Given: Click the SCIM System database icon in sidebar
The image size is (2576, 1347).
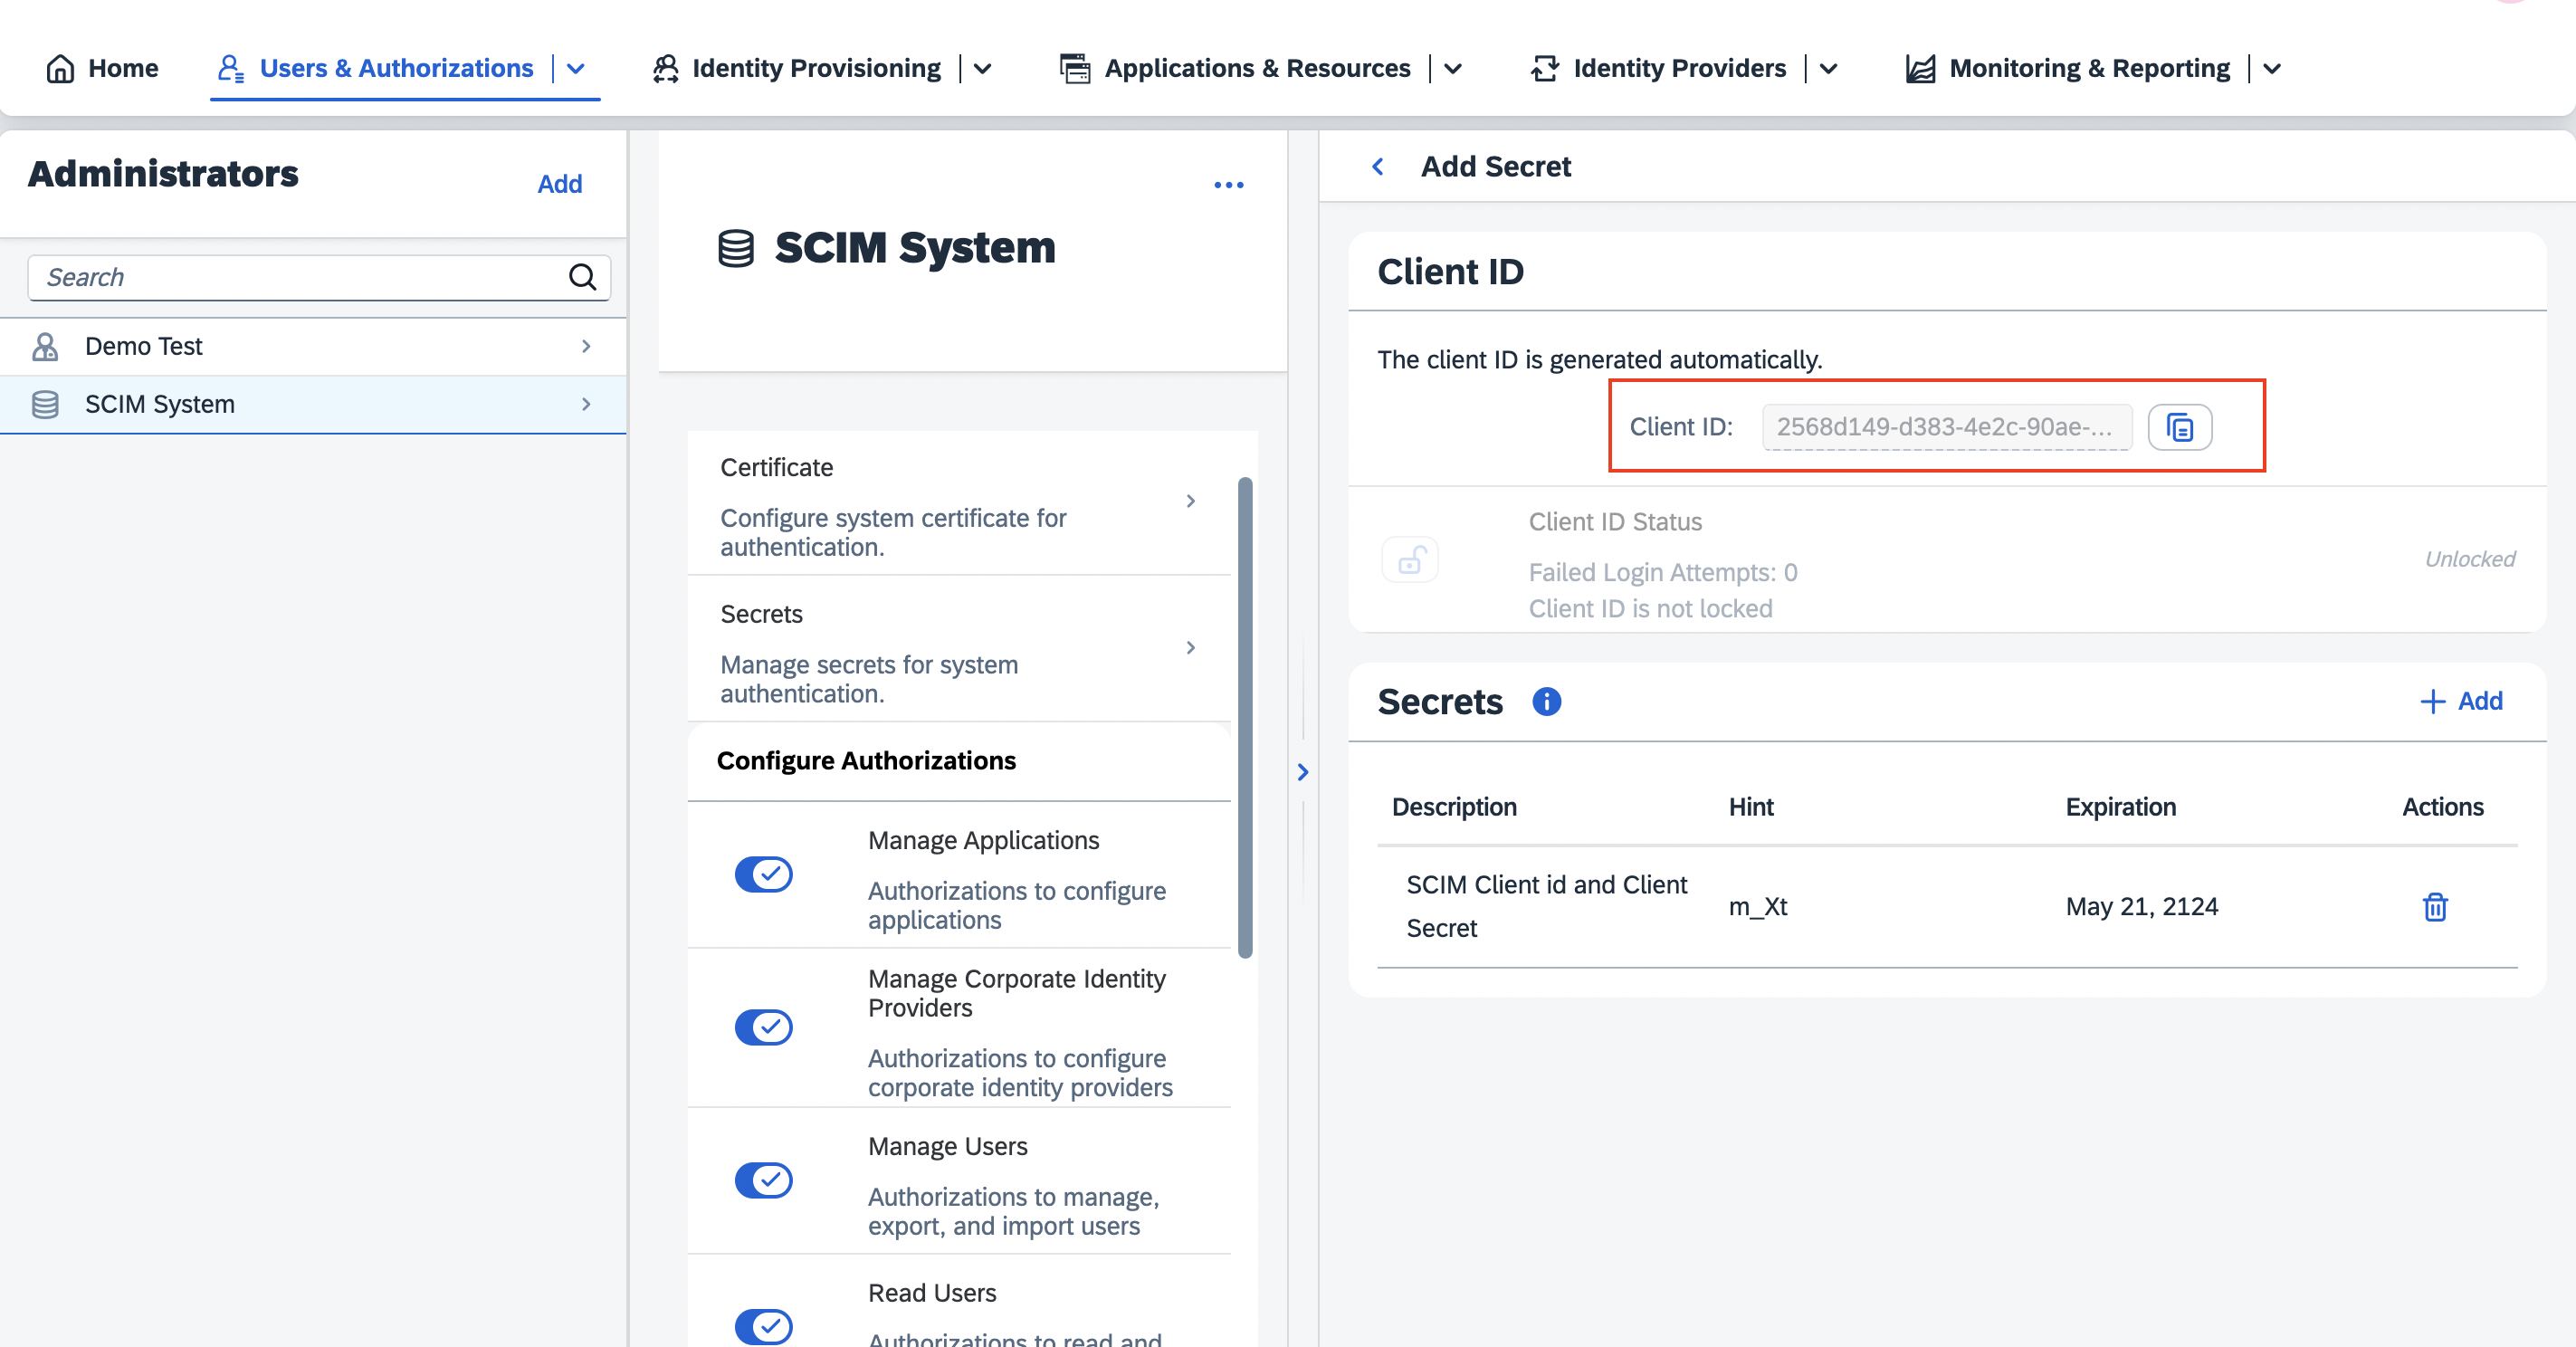Looking at the screenshot, I should click(x=44, y=404).
